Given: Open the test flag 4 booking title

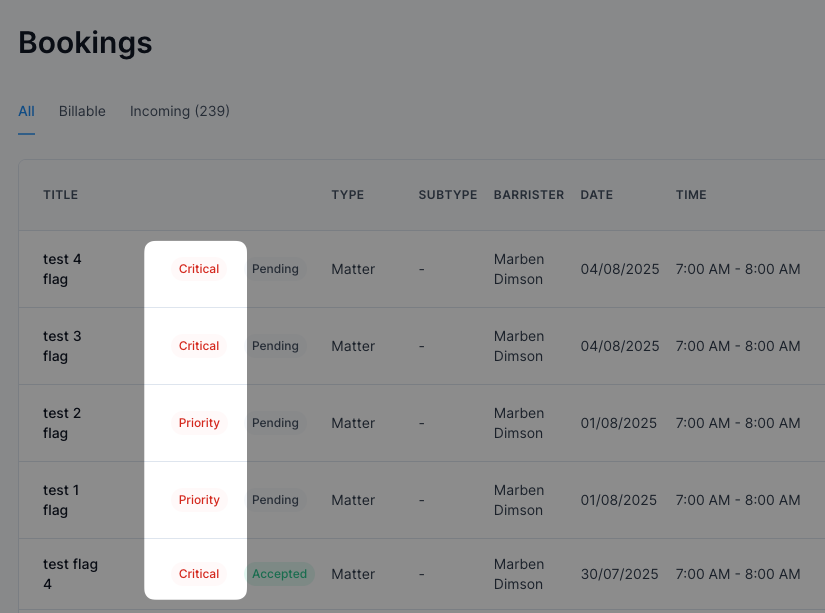Looking at the screenshot, I should point(71,574).
